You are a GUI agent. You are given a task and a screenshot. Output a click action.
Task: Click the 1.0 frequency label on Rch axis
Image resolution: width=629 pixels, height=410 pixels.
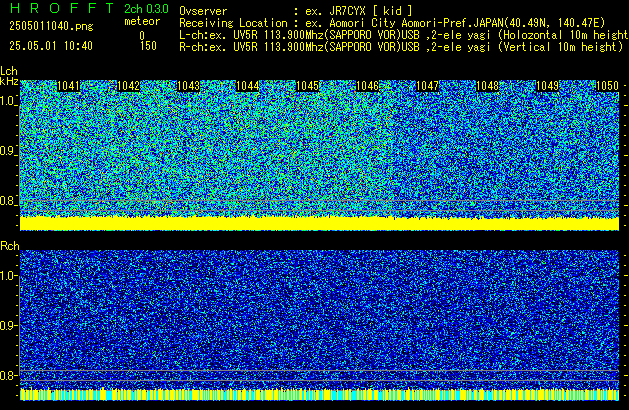coord(8,276)
